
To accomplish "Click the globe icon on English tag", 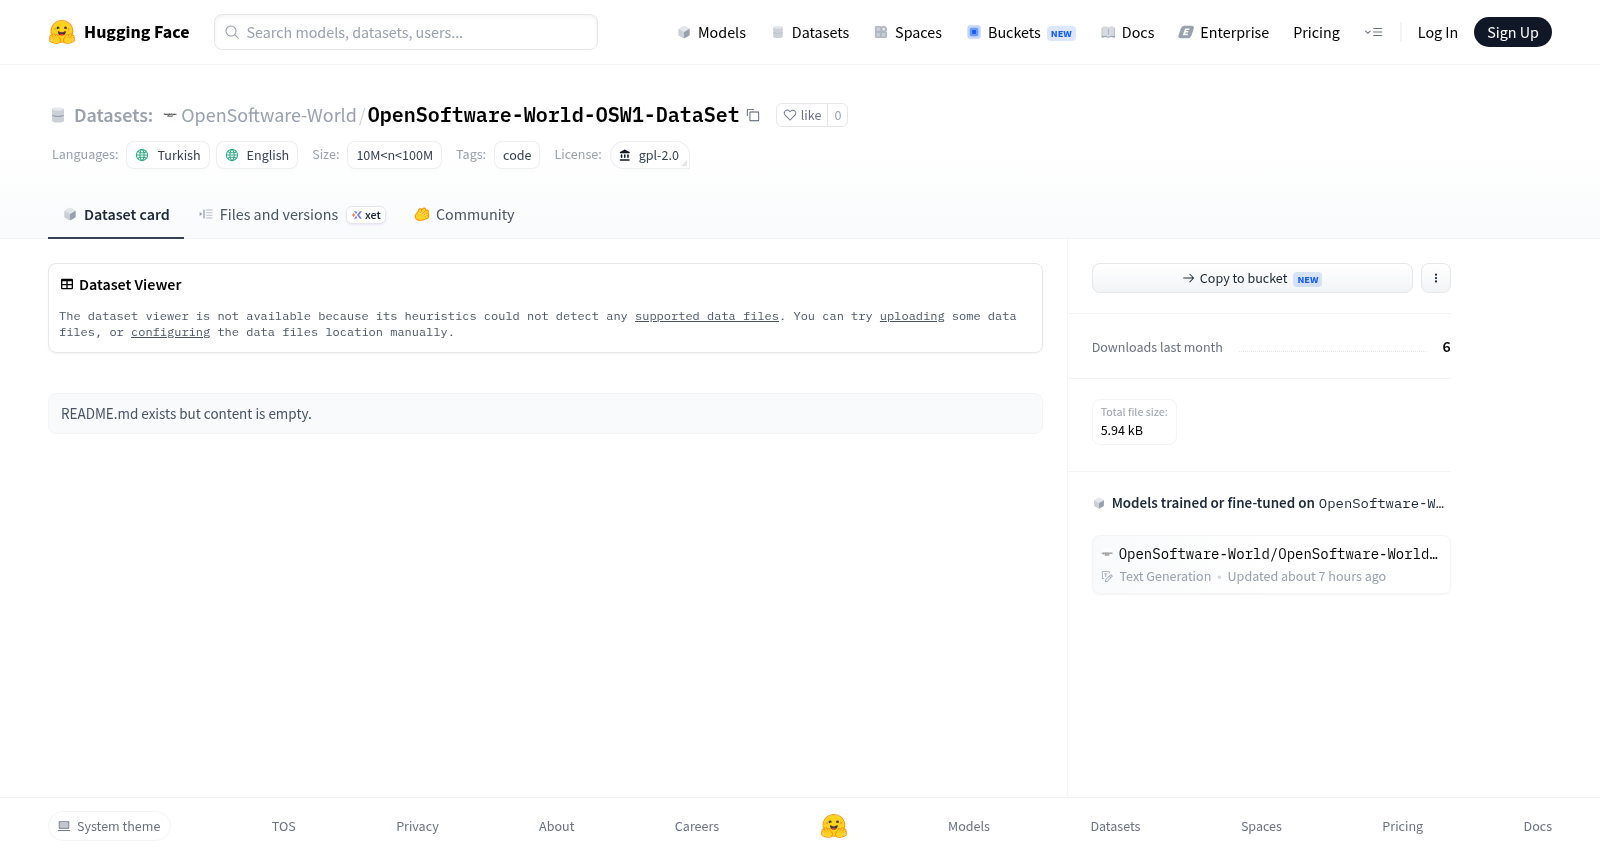I will 232,155.
